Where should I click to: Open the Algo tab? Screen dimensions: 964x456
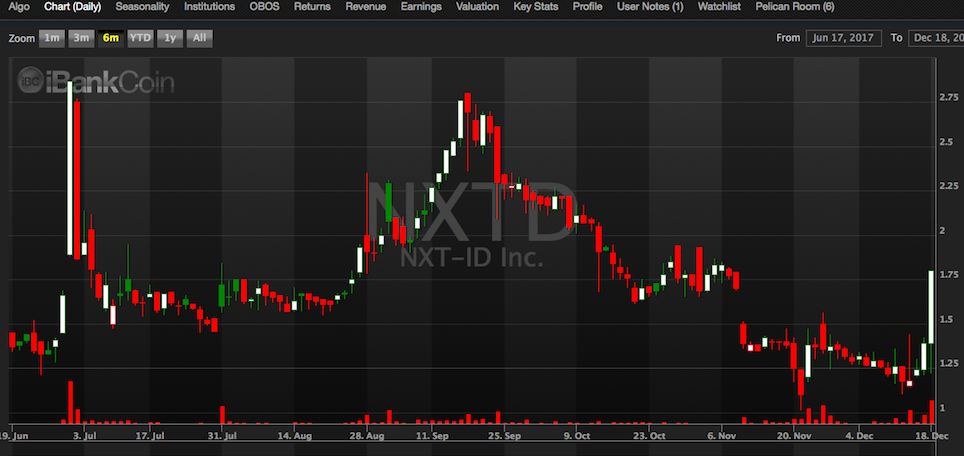tap(19, 7)
